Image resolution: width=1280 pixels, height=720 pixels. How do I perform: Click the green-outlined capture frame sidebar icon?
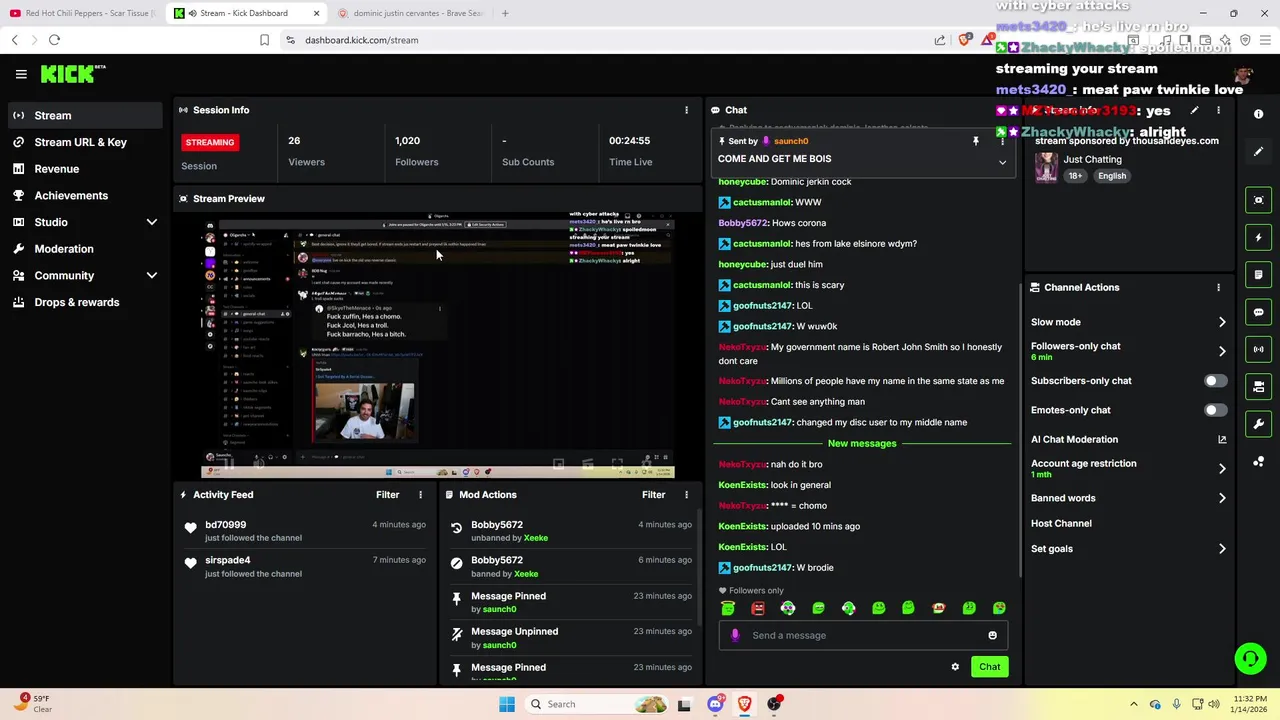point(1259,200)
